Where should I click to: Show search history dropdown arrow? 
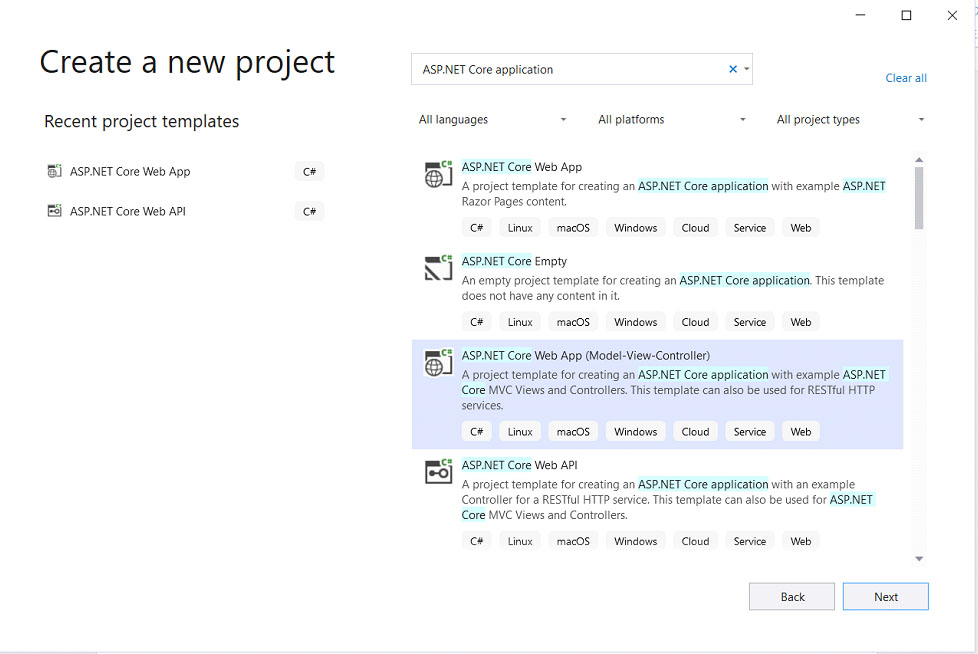[747, 69]
